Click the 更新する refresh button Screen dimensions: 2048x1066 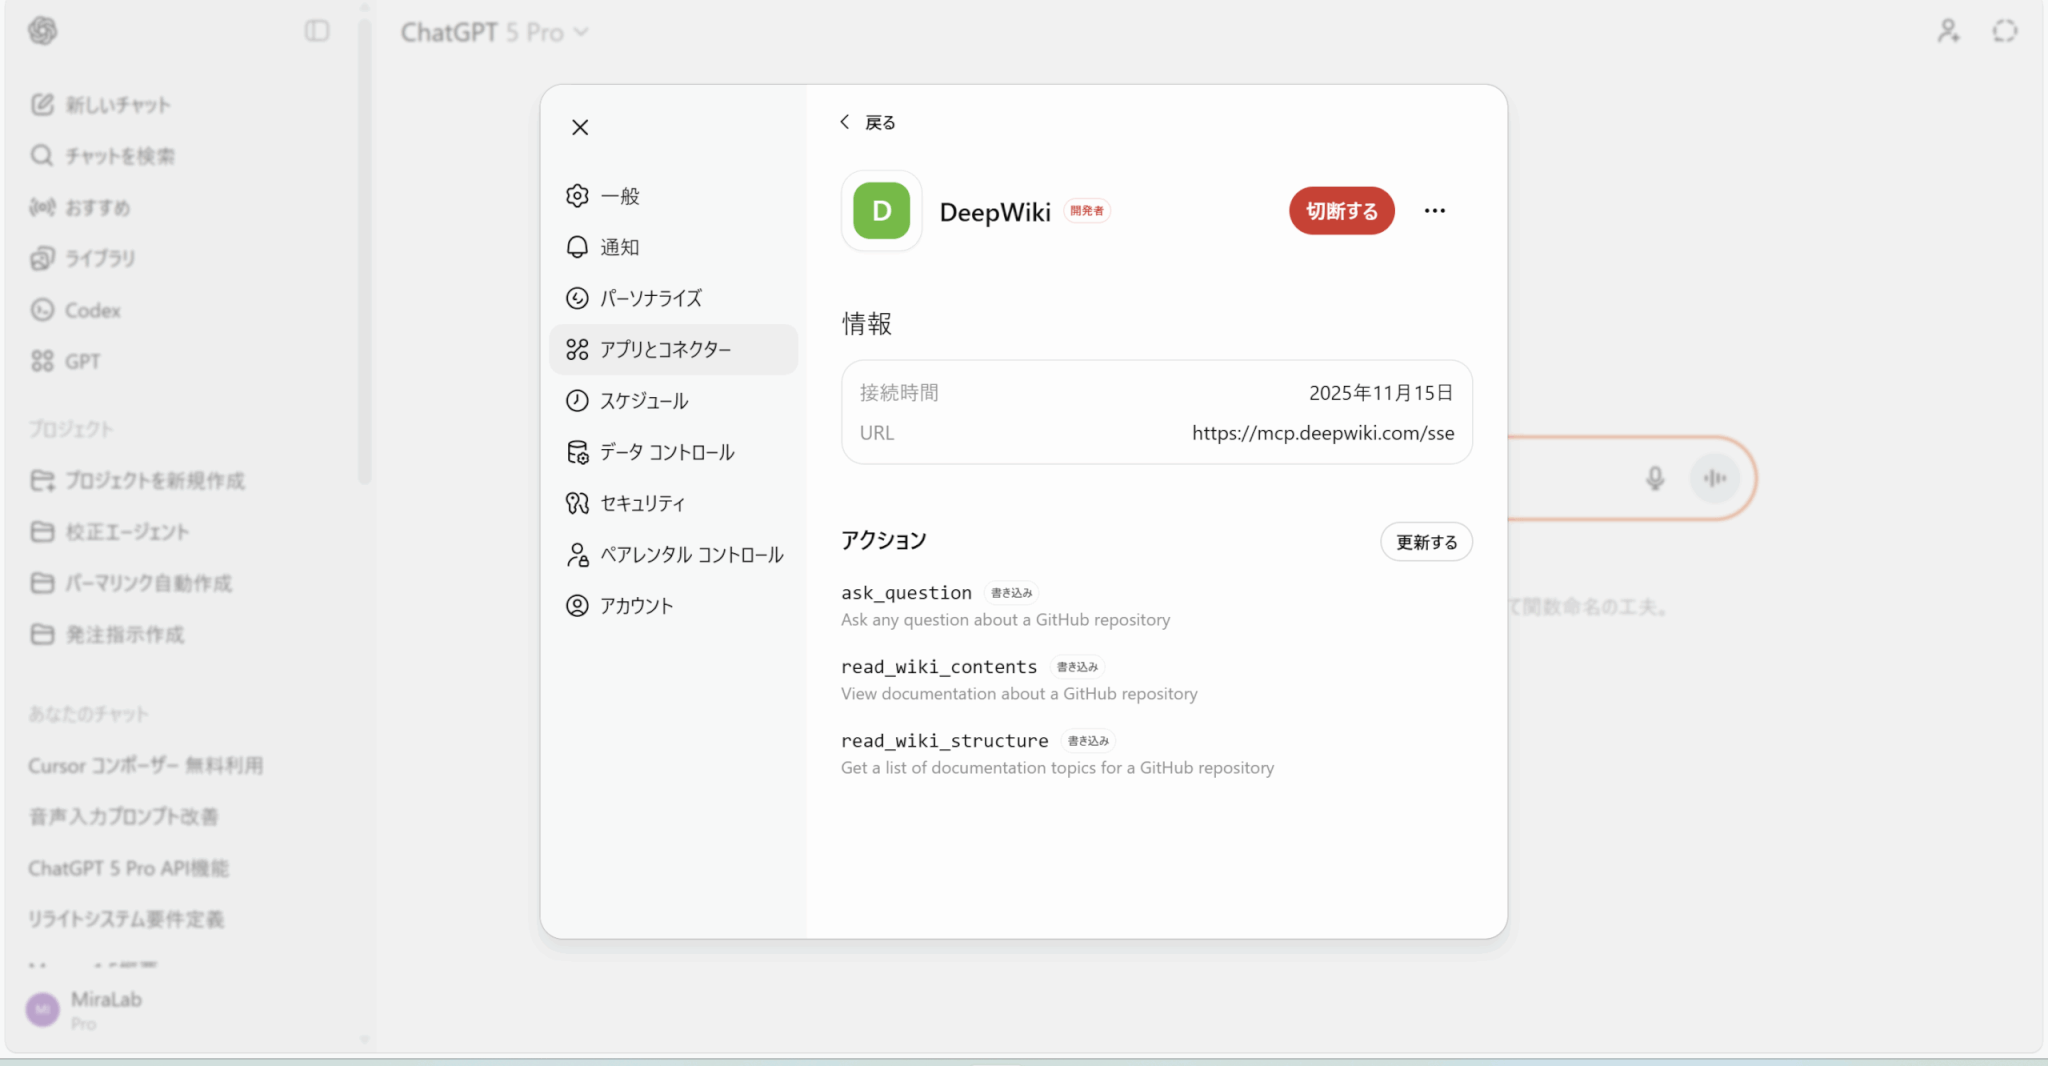1426,542
